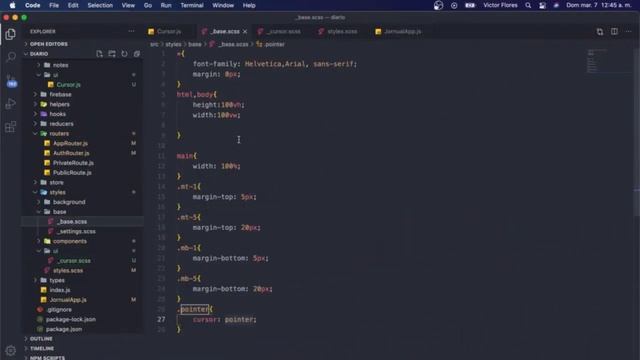This screenshot has height=360, width=640.
Task: Open the Source Control view
Action: (11, 80)
